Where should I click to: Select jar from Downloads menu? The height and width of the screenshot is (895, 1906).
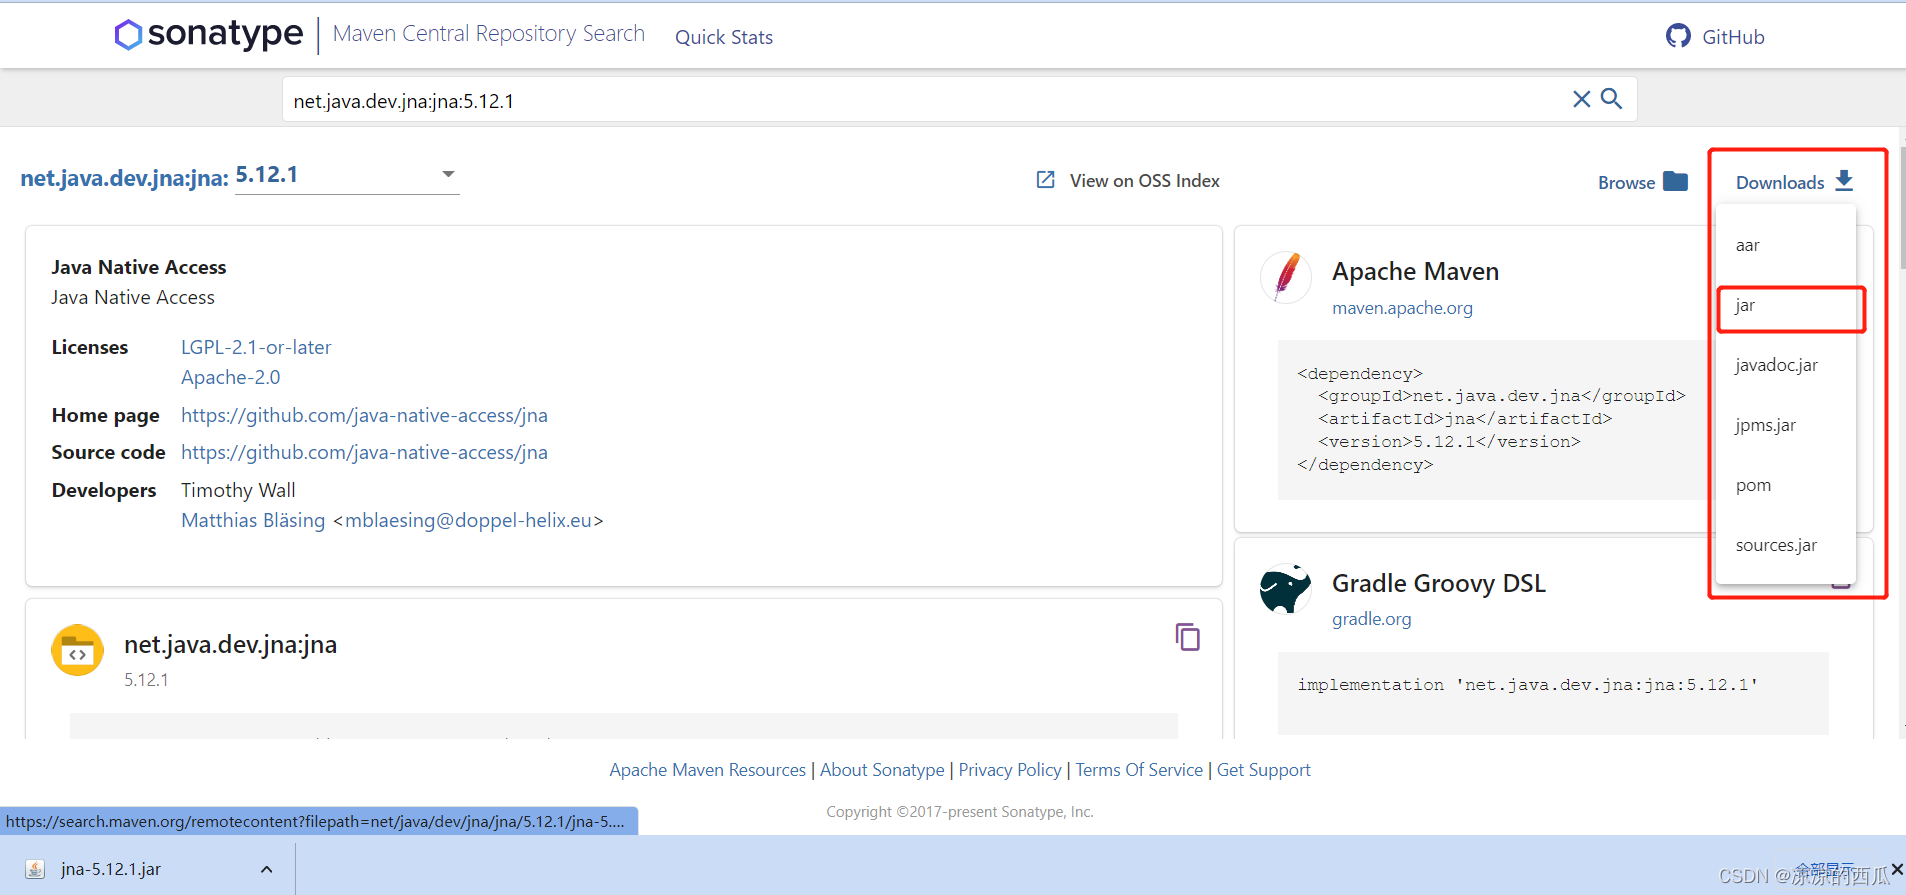(x=1786, y=305)
